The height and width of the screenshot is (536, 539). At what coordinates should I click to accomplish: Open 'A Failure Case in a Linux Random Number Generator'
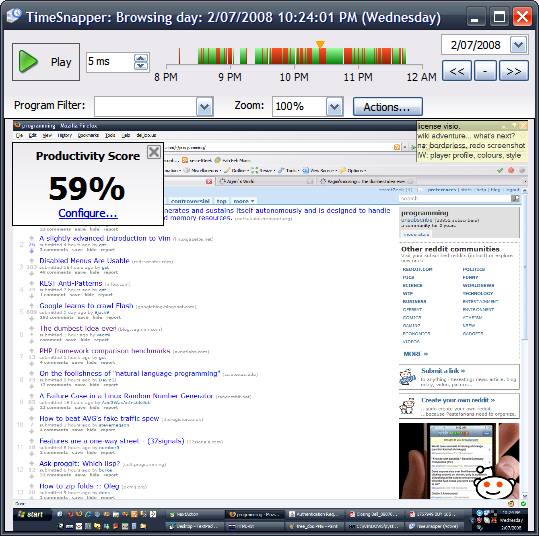coord(126,396)
